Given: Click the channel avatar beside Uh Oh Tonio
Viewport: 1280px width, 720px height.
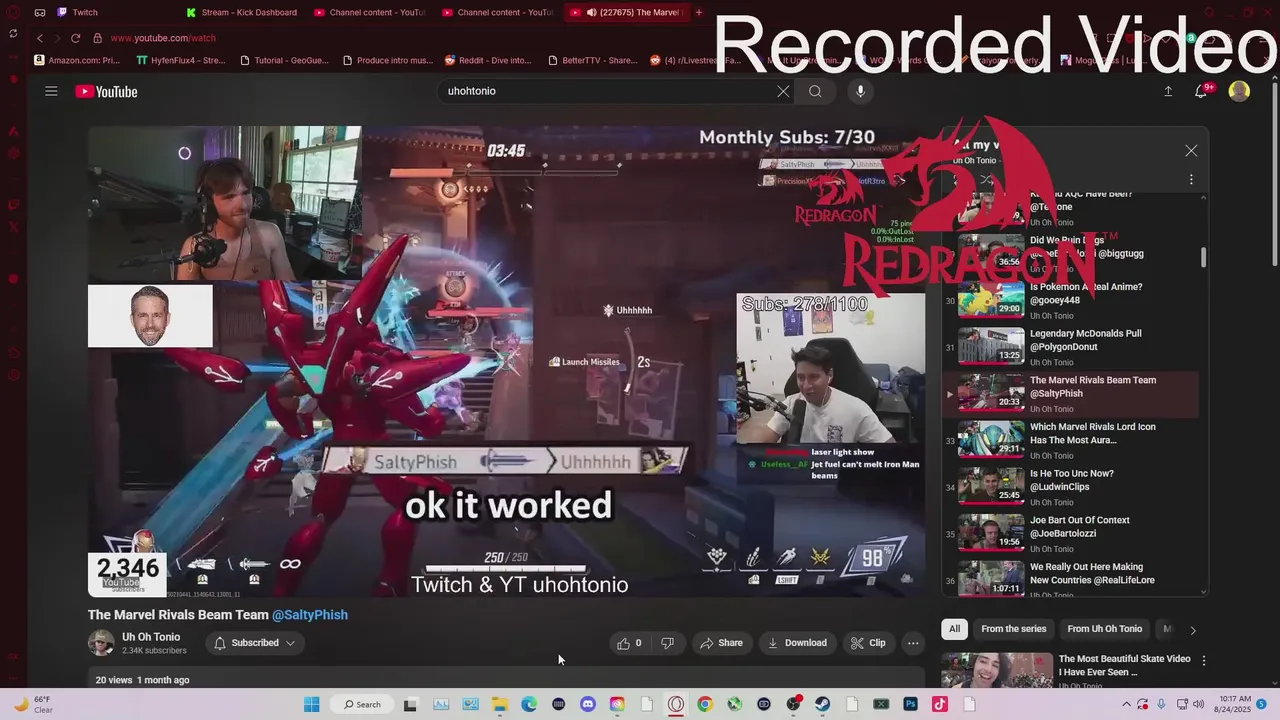Looking at the screenshot, I should [101, 643].
